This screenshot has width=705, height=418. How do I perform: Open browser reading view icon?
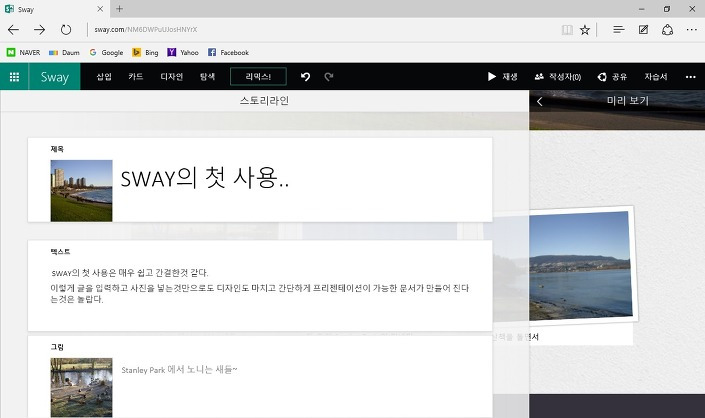tap(567, 30)
